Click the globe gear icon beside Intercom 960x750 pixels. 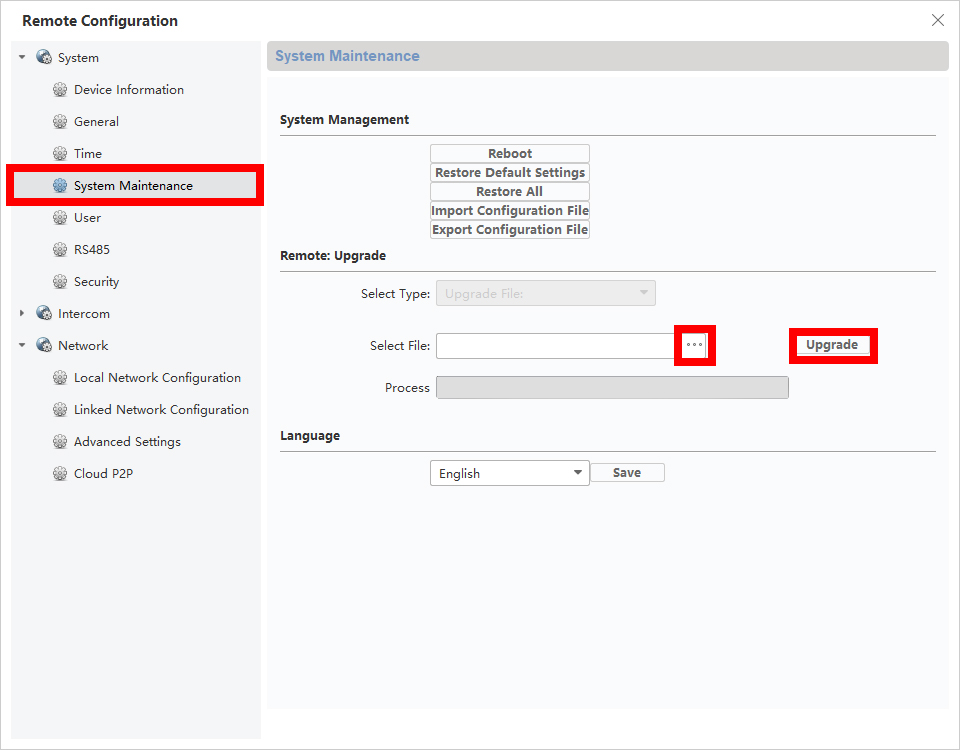[44, 314]
